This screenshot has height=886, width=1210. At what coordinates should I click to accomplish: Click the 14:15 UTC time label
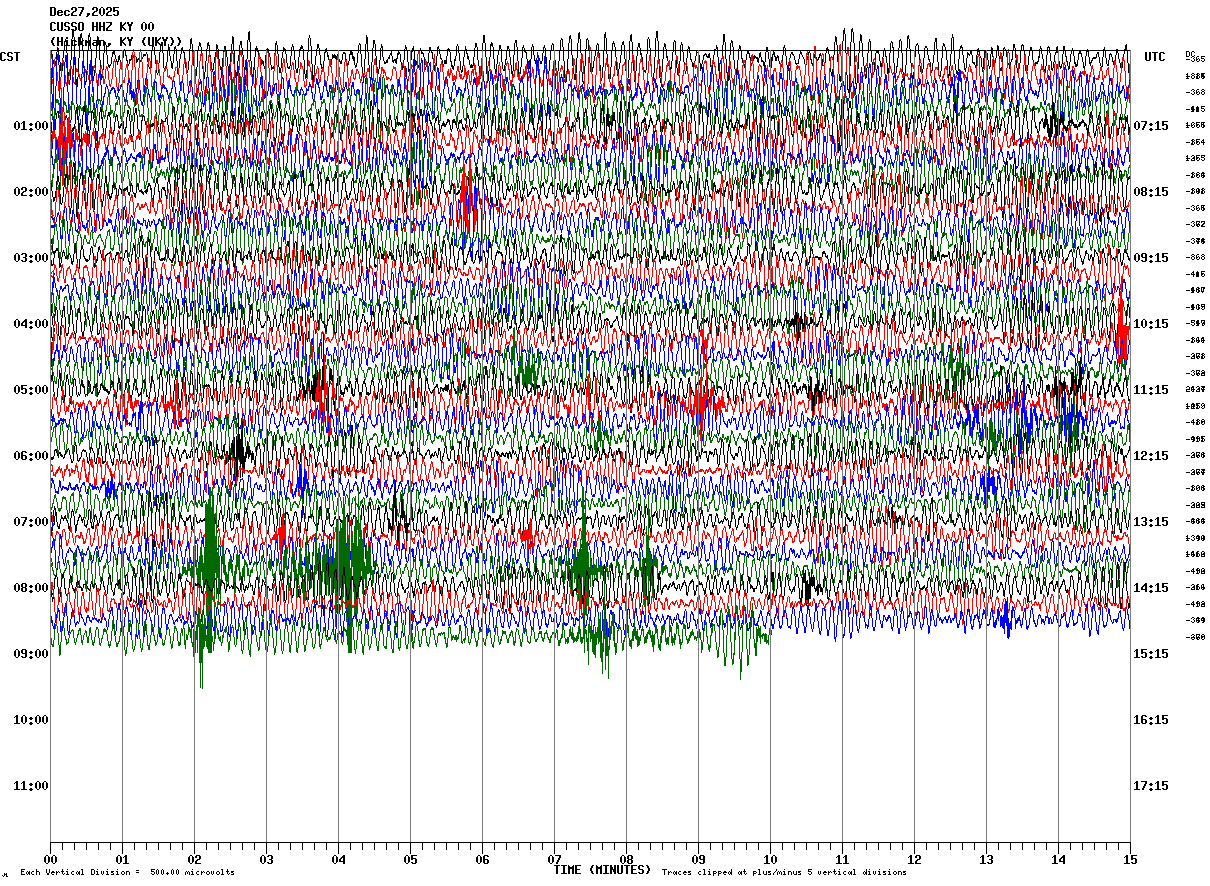[x=1151, y=588]
